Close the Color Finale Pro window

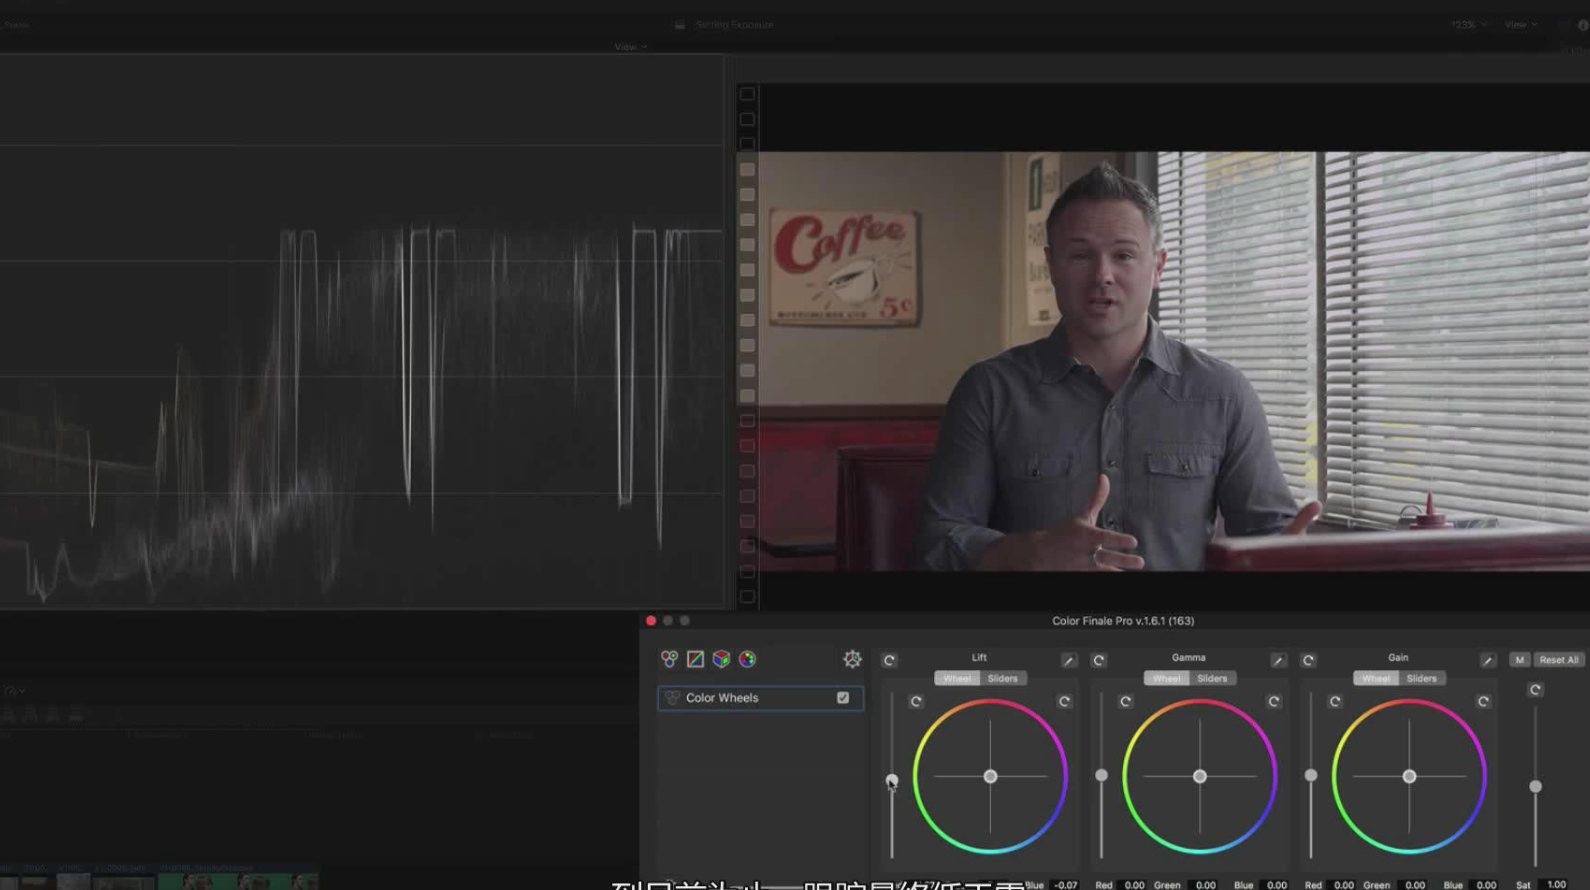(651, 621)
